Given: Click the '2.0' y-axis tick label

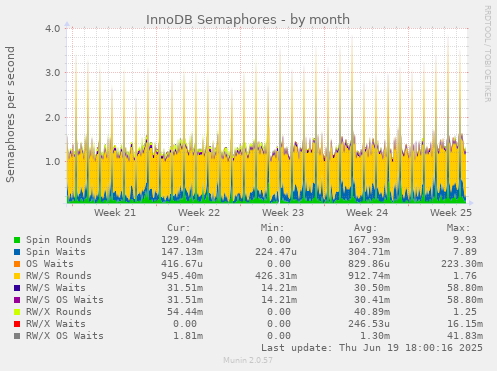Looking at the screenshot, I should (x=53, y=117).
